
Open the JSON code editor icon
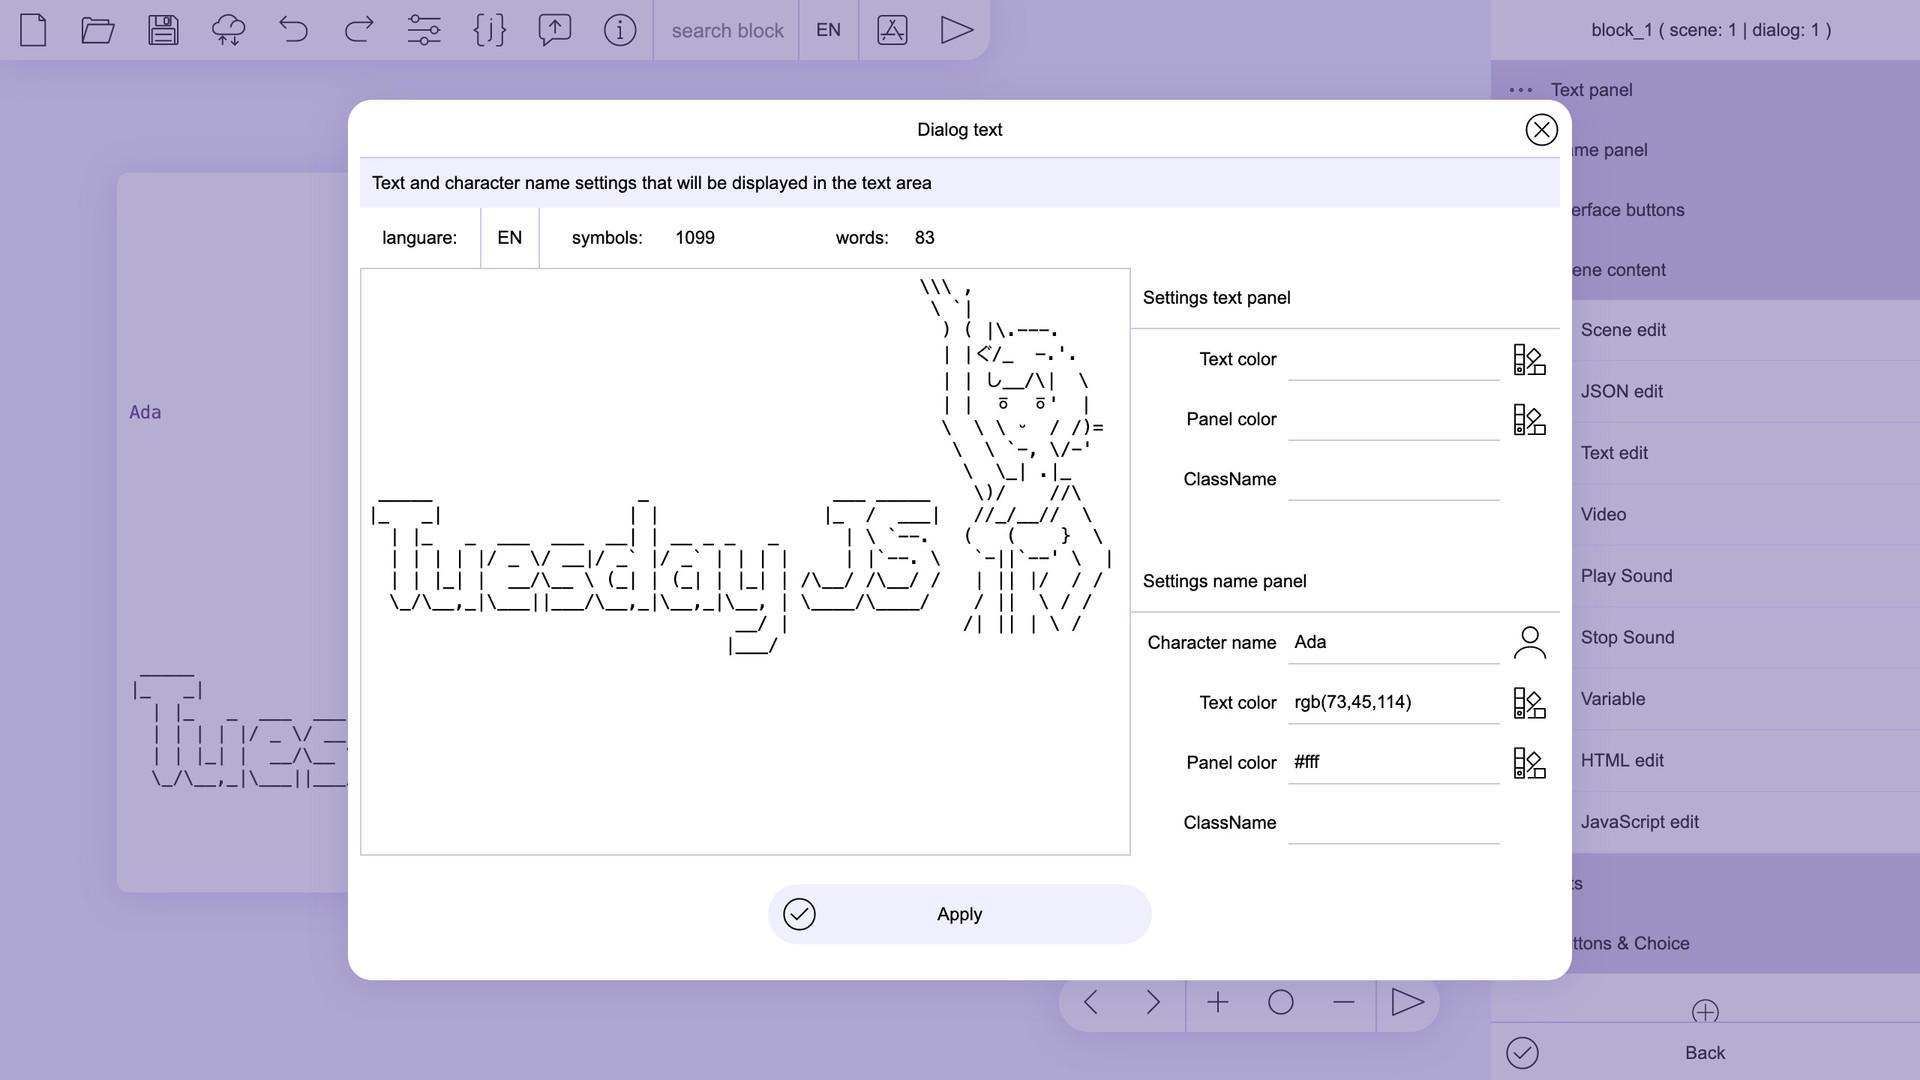pos(489,30)
